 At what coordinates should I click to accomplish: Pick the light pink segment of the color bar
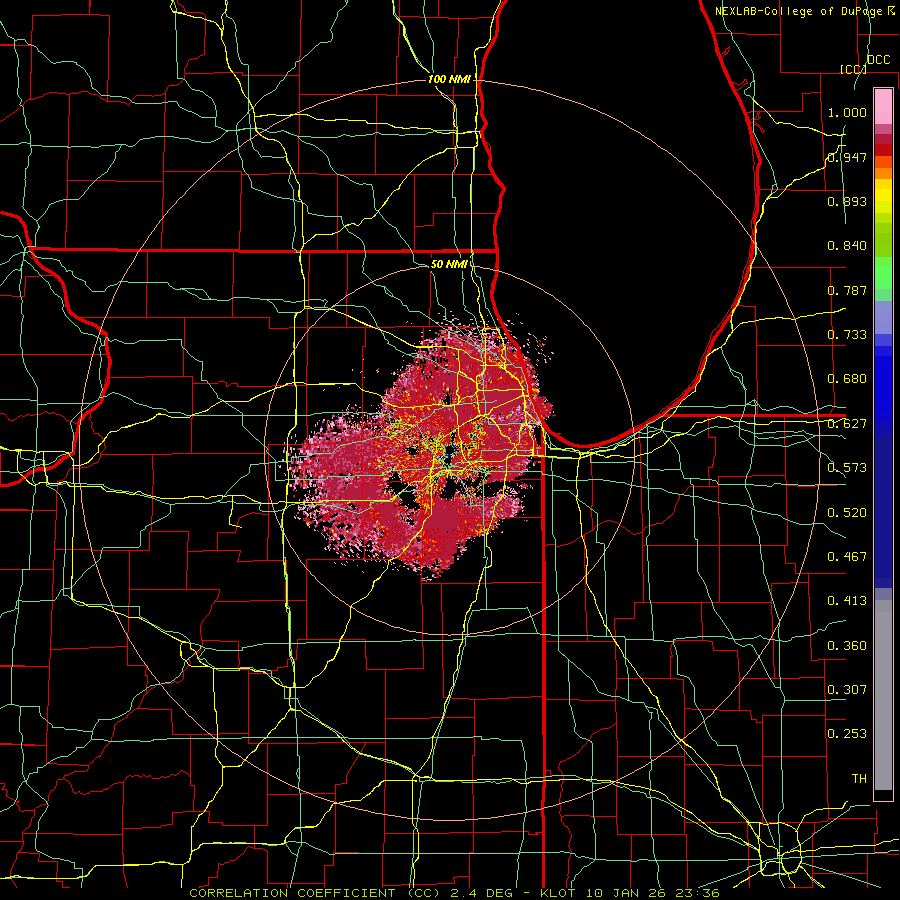(883, 107)
